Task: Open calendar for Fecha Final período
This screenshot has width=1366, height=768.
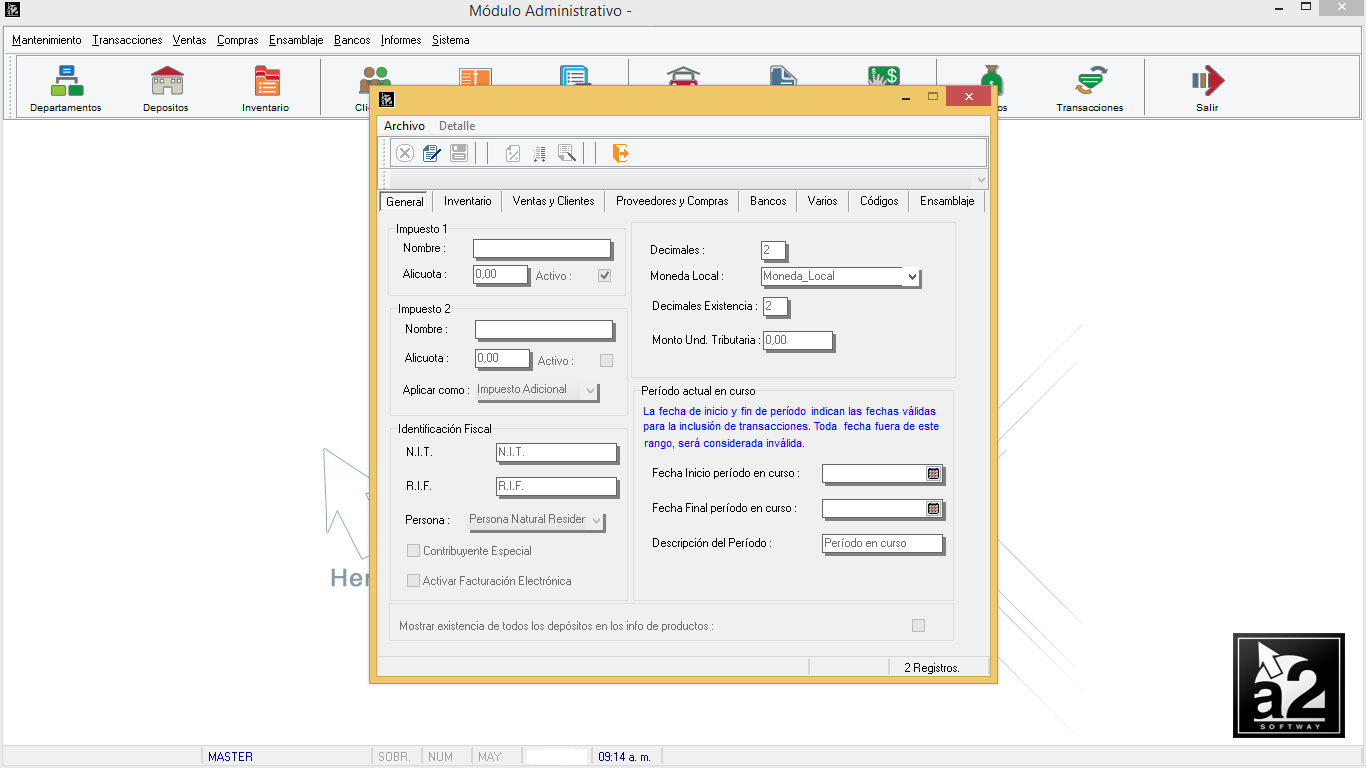Action: tap(933, 509)
